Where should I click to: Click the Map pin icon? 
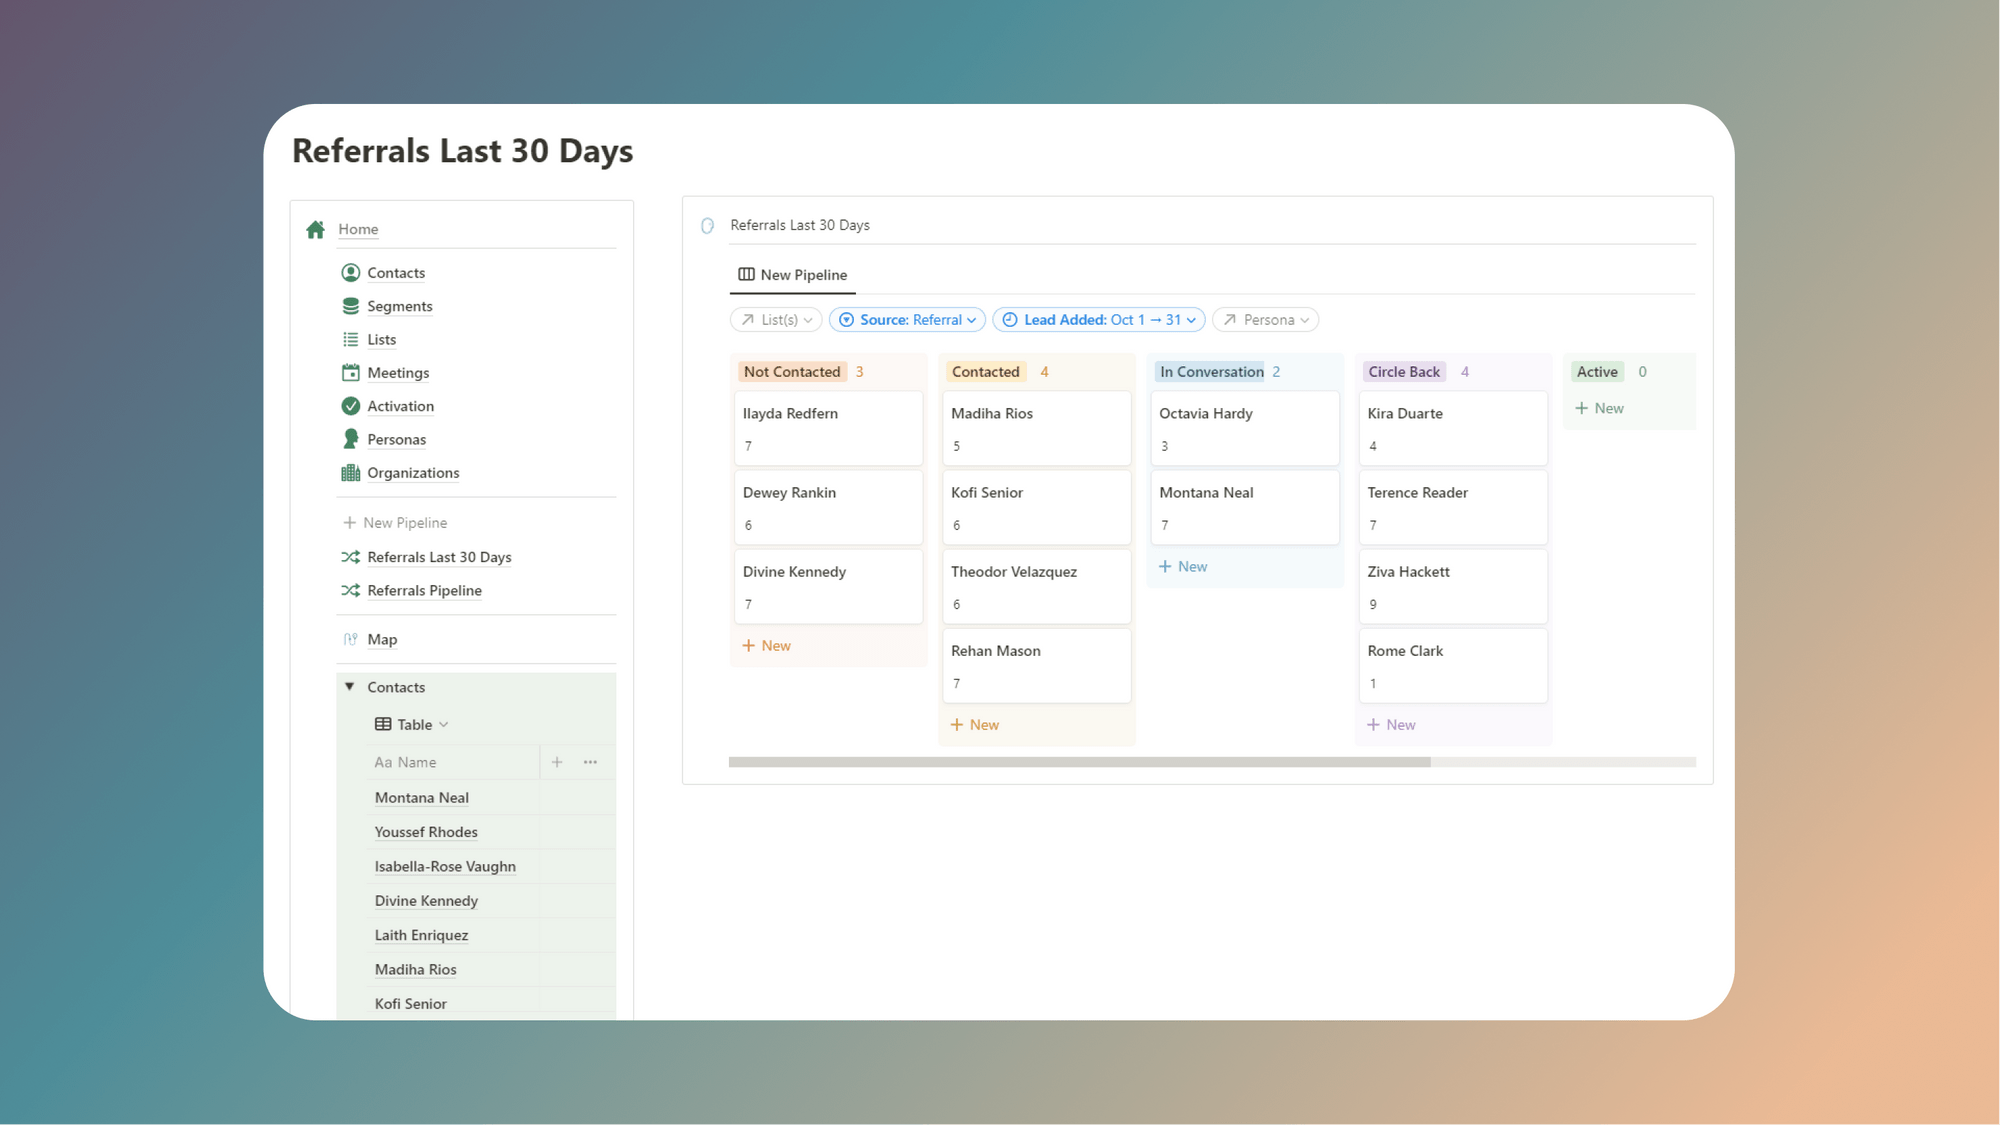point(350,639)
